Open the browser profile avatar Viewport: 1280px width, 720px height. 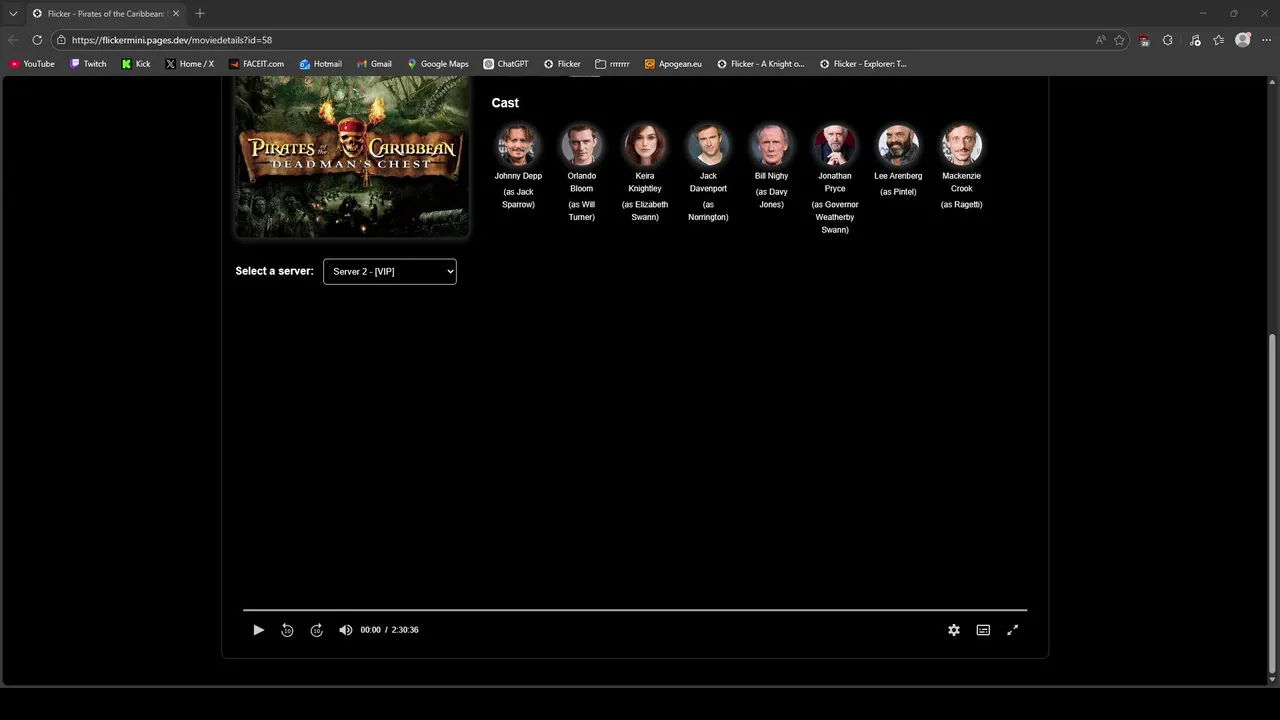coord(1243,40)
